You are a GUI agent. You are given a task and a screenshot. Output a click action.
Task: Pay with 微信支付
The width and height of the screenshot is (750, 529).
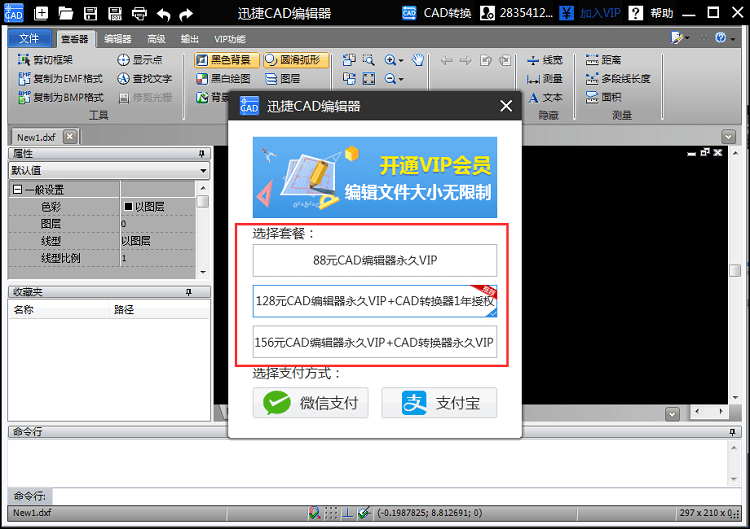point(310,403)
